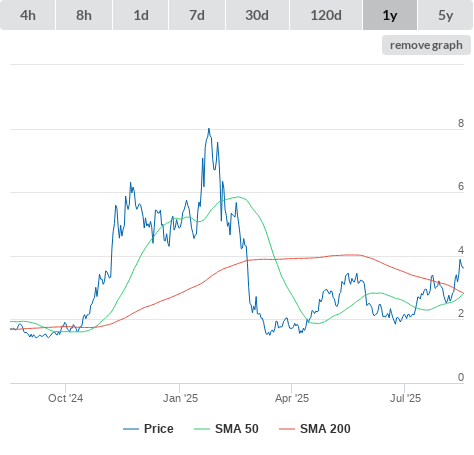Toggle the Price series in legend
The width and height of the screenshot is (474, 455).
(x=148, y=429)
